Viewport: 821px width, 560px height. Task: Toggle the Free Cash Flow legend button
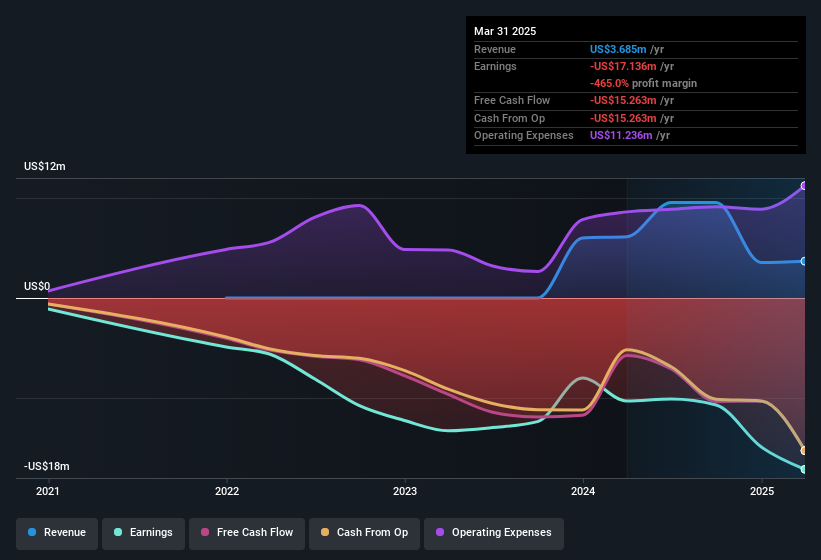click(x=247, y=533)
